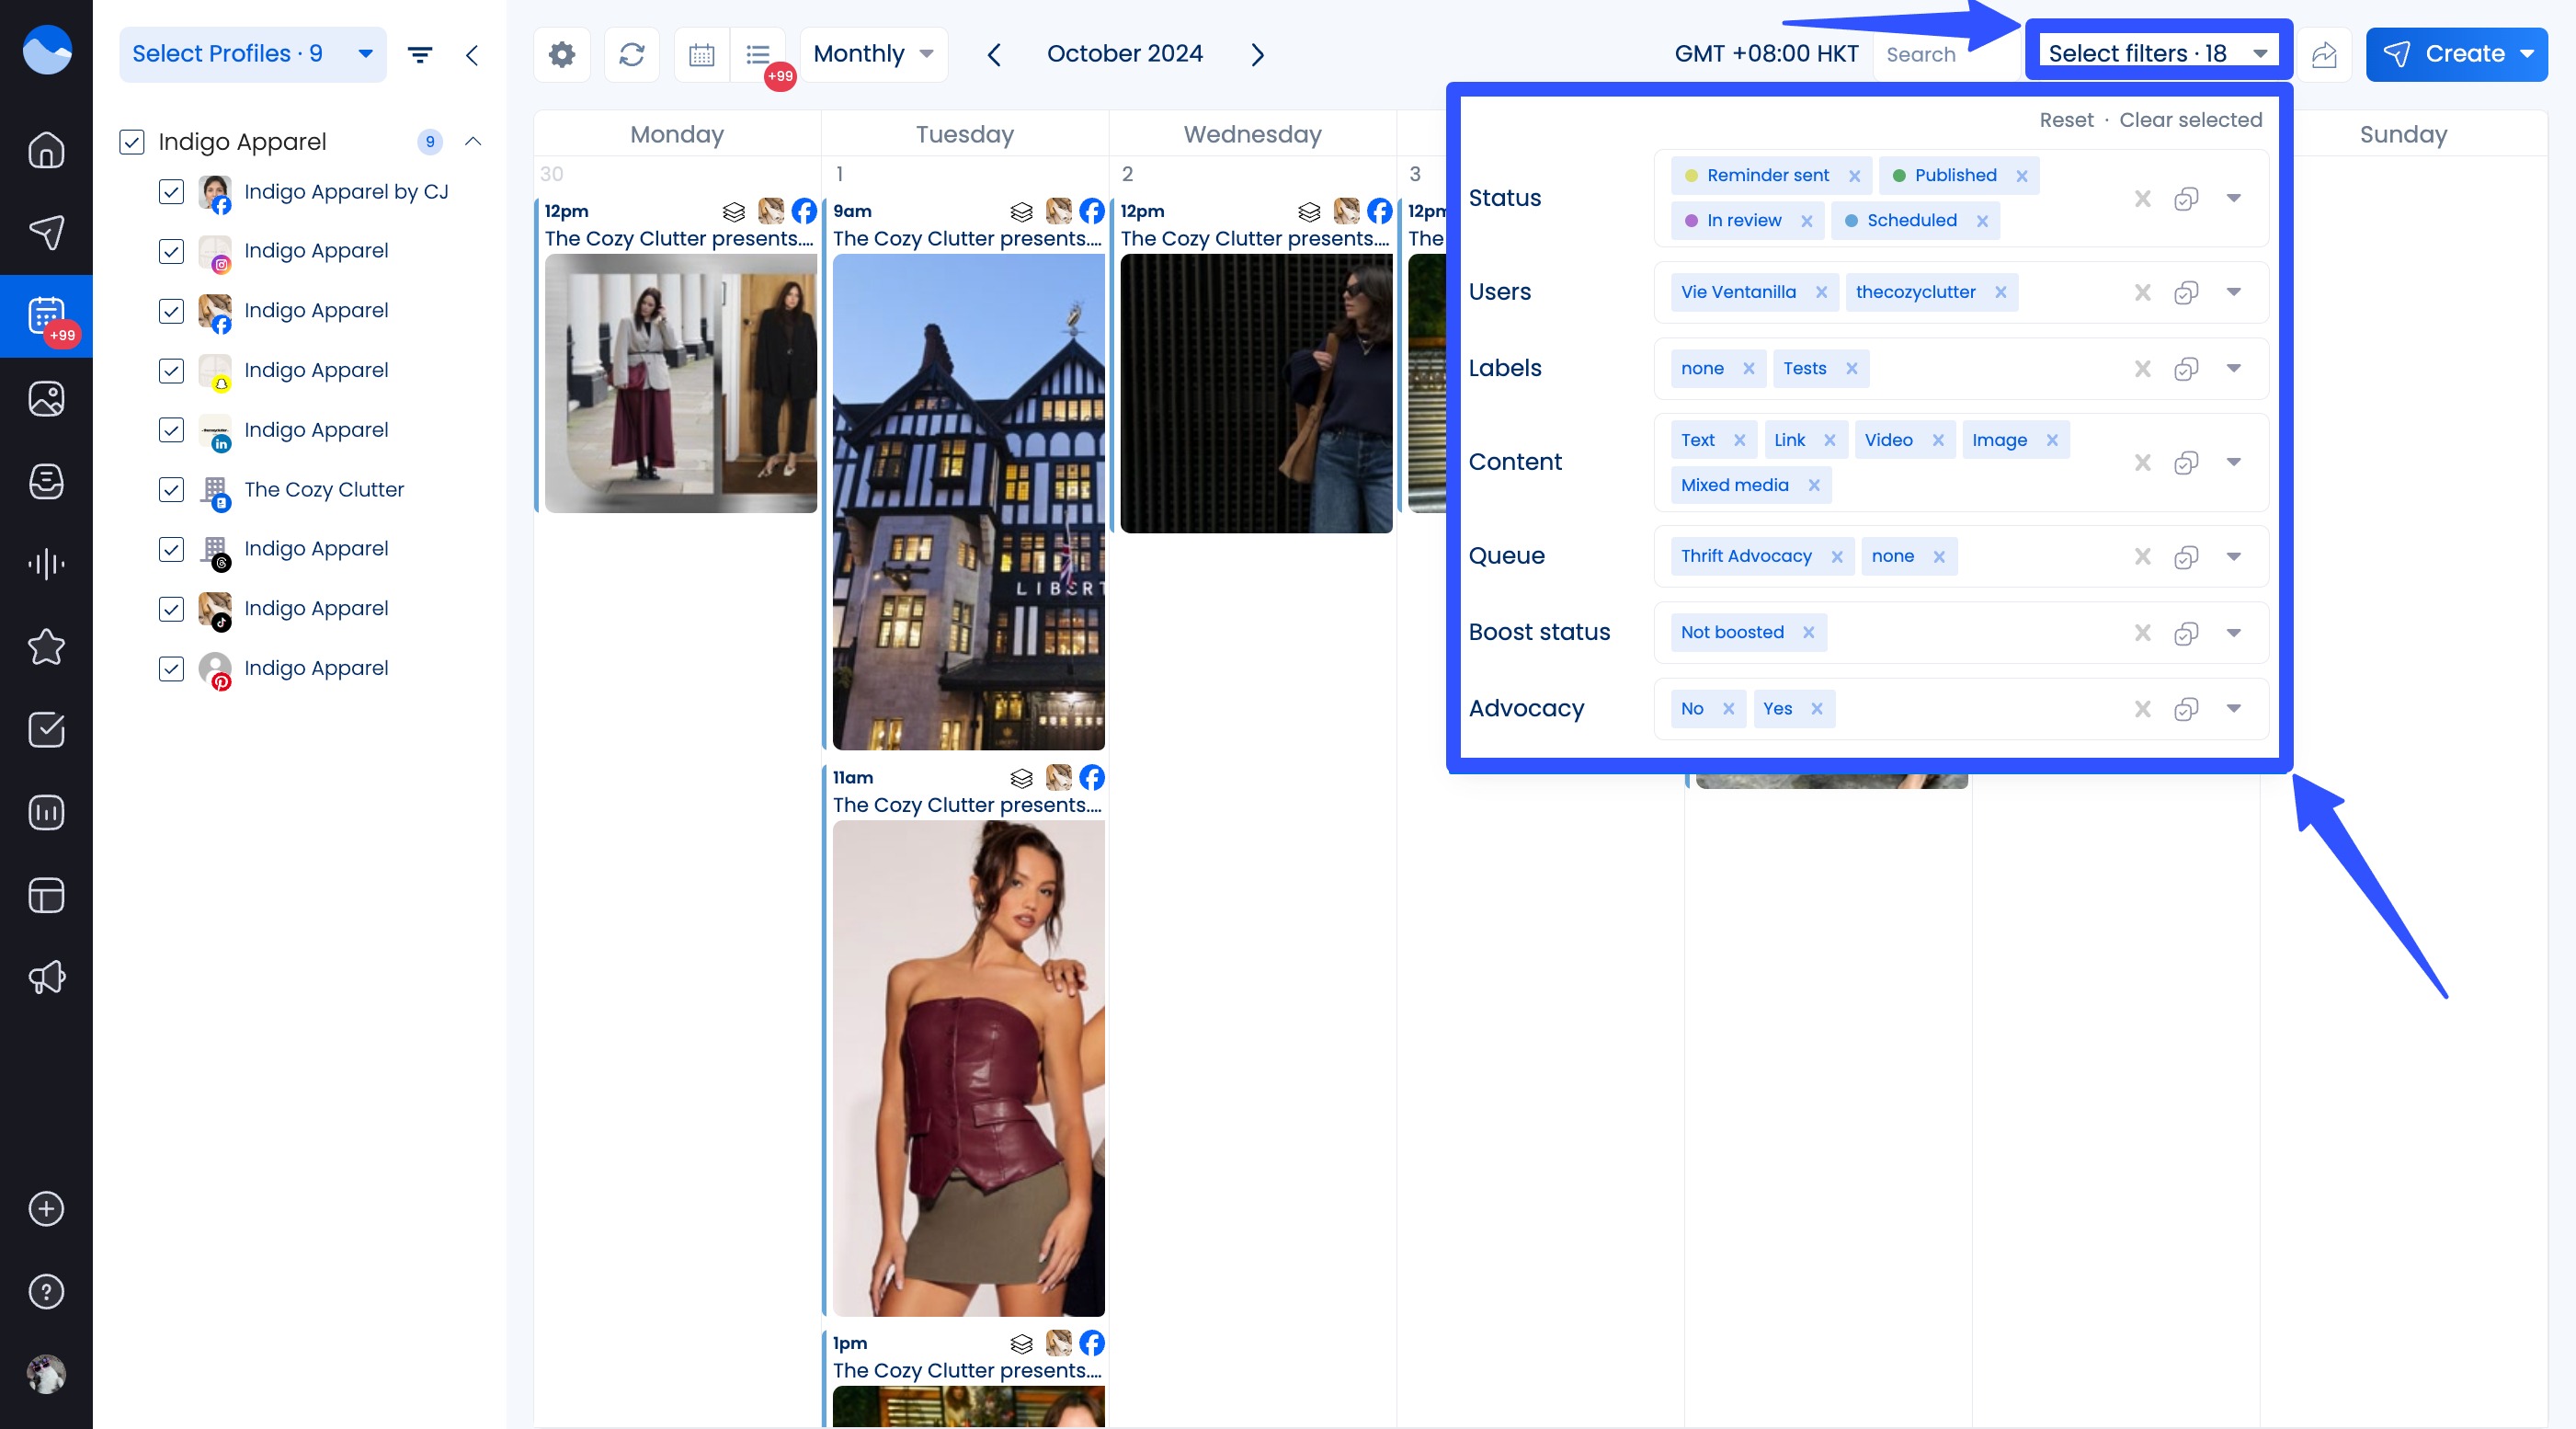This screenshot has height=1429, width=2576.
Task: Open the share/export icon beside Select filters
Action: point(2324,55)
